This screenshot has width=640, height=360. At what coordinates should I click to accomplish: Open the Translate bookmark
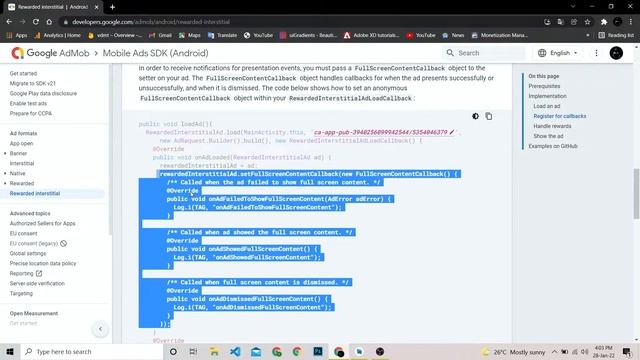[x=222, y=36]
